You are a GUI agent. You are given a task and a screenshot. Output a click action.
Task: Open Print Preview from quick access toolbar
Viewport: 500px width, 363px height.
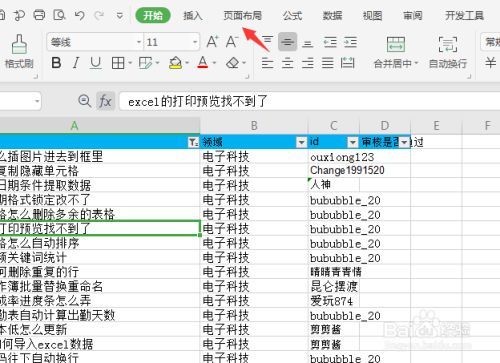tap(60, 15)
